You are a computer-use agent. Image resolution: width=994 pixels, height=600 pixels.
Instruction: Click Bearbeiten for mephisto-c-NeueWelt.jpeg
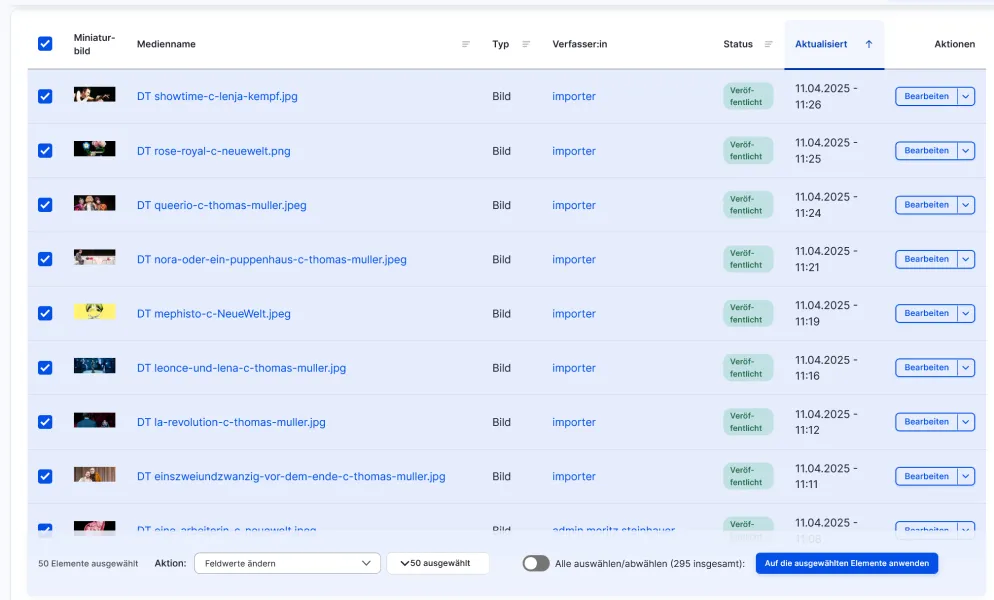[x=926, y=313]
